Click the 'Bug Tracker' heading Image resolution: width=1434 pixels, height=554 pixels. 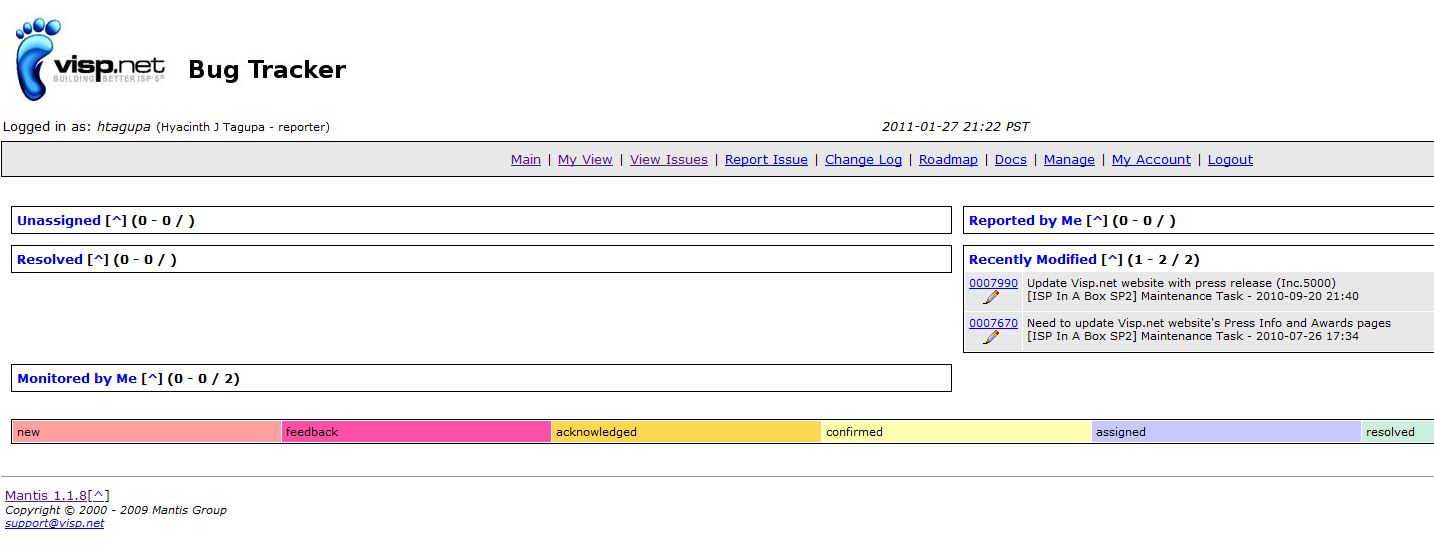267,69
